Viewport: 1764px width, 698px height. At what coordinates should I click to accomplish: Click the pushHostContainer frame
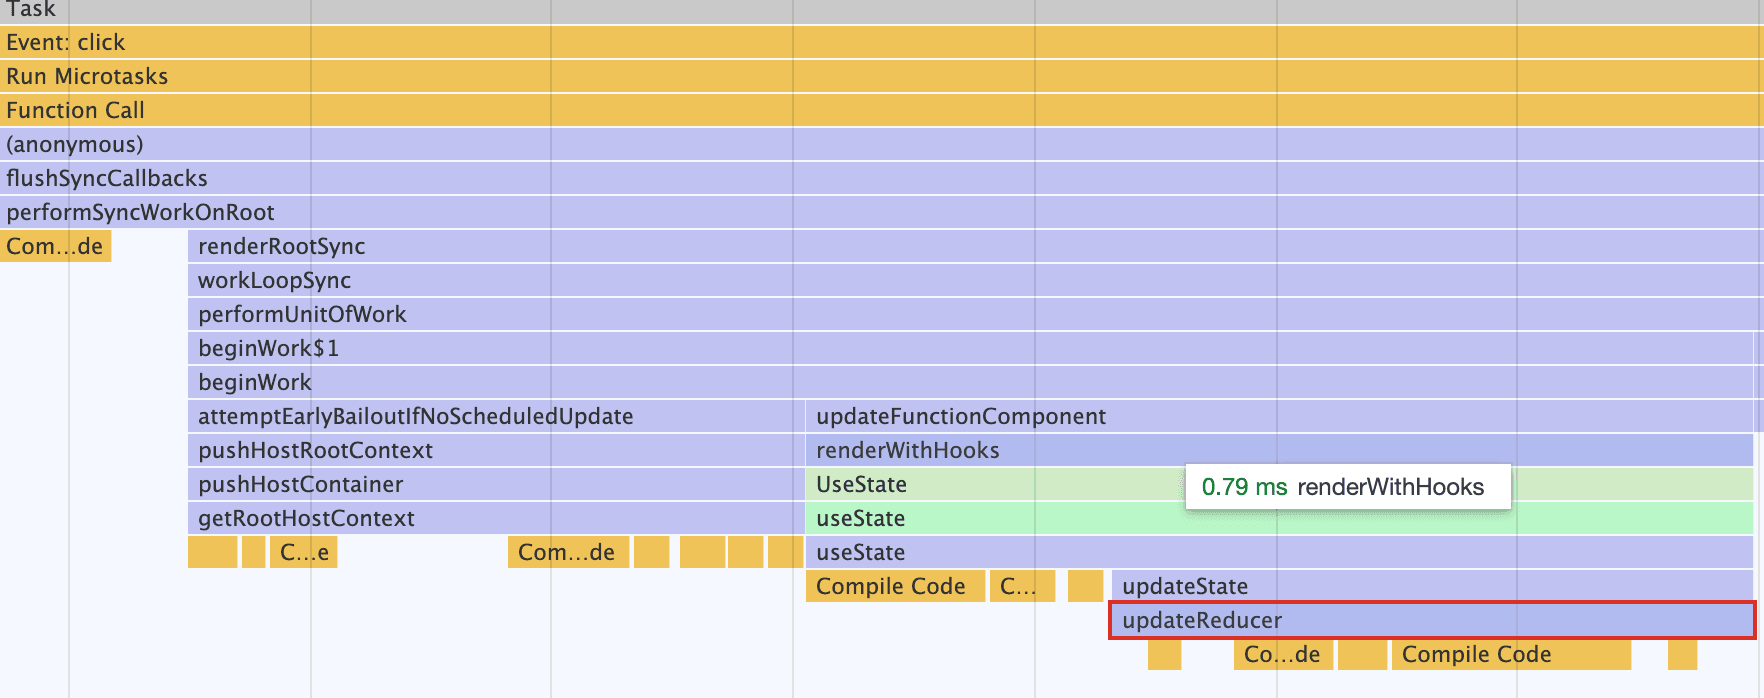pos(495,484)
